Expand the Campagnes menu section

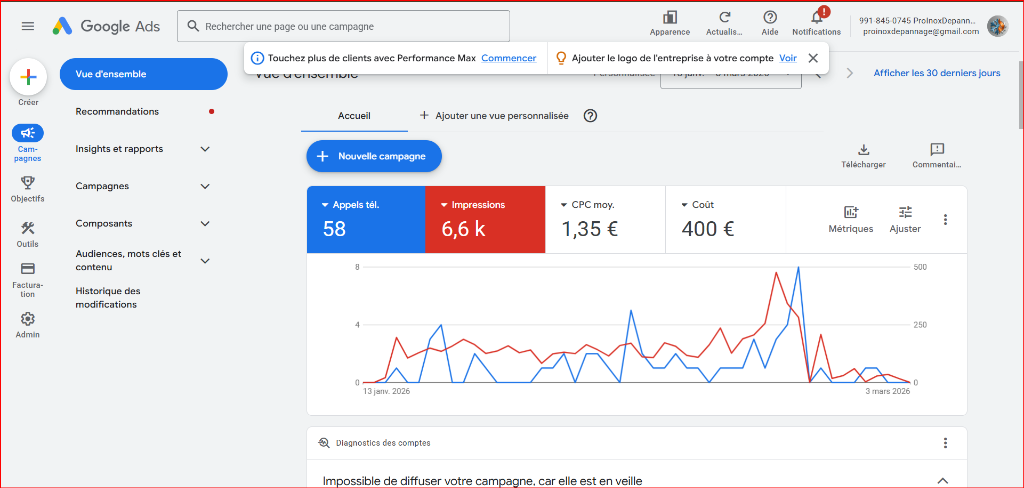coord(205,186)
